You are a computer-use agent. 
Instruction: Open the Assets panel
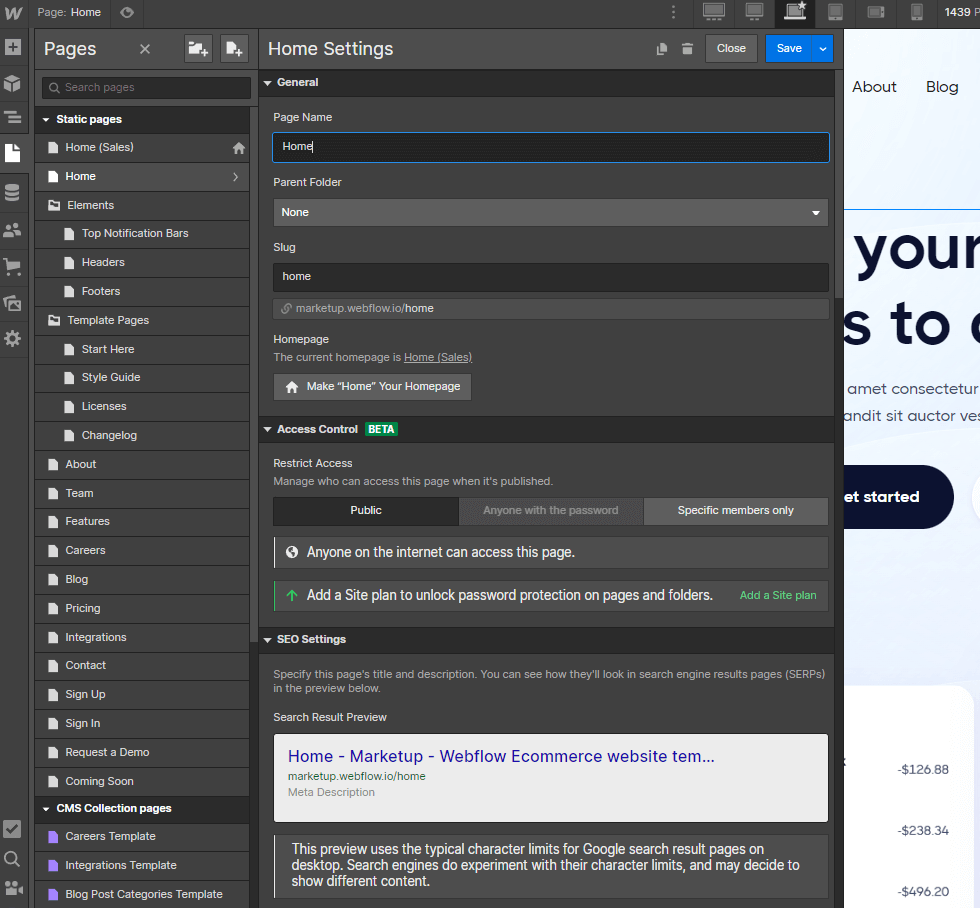tap(14, 303)
